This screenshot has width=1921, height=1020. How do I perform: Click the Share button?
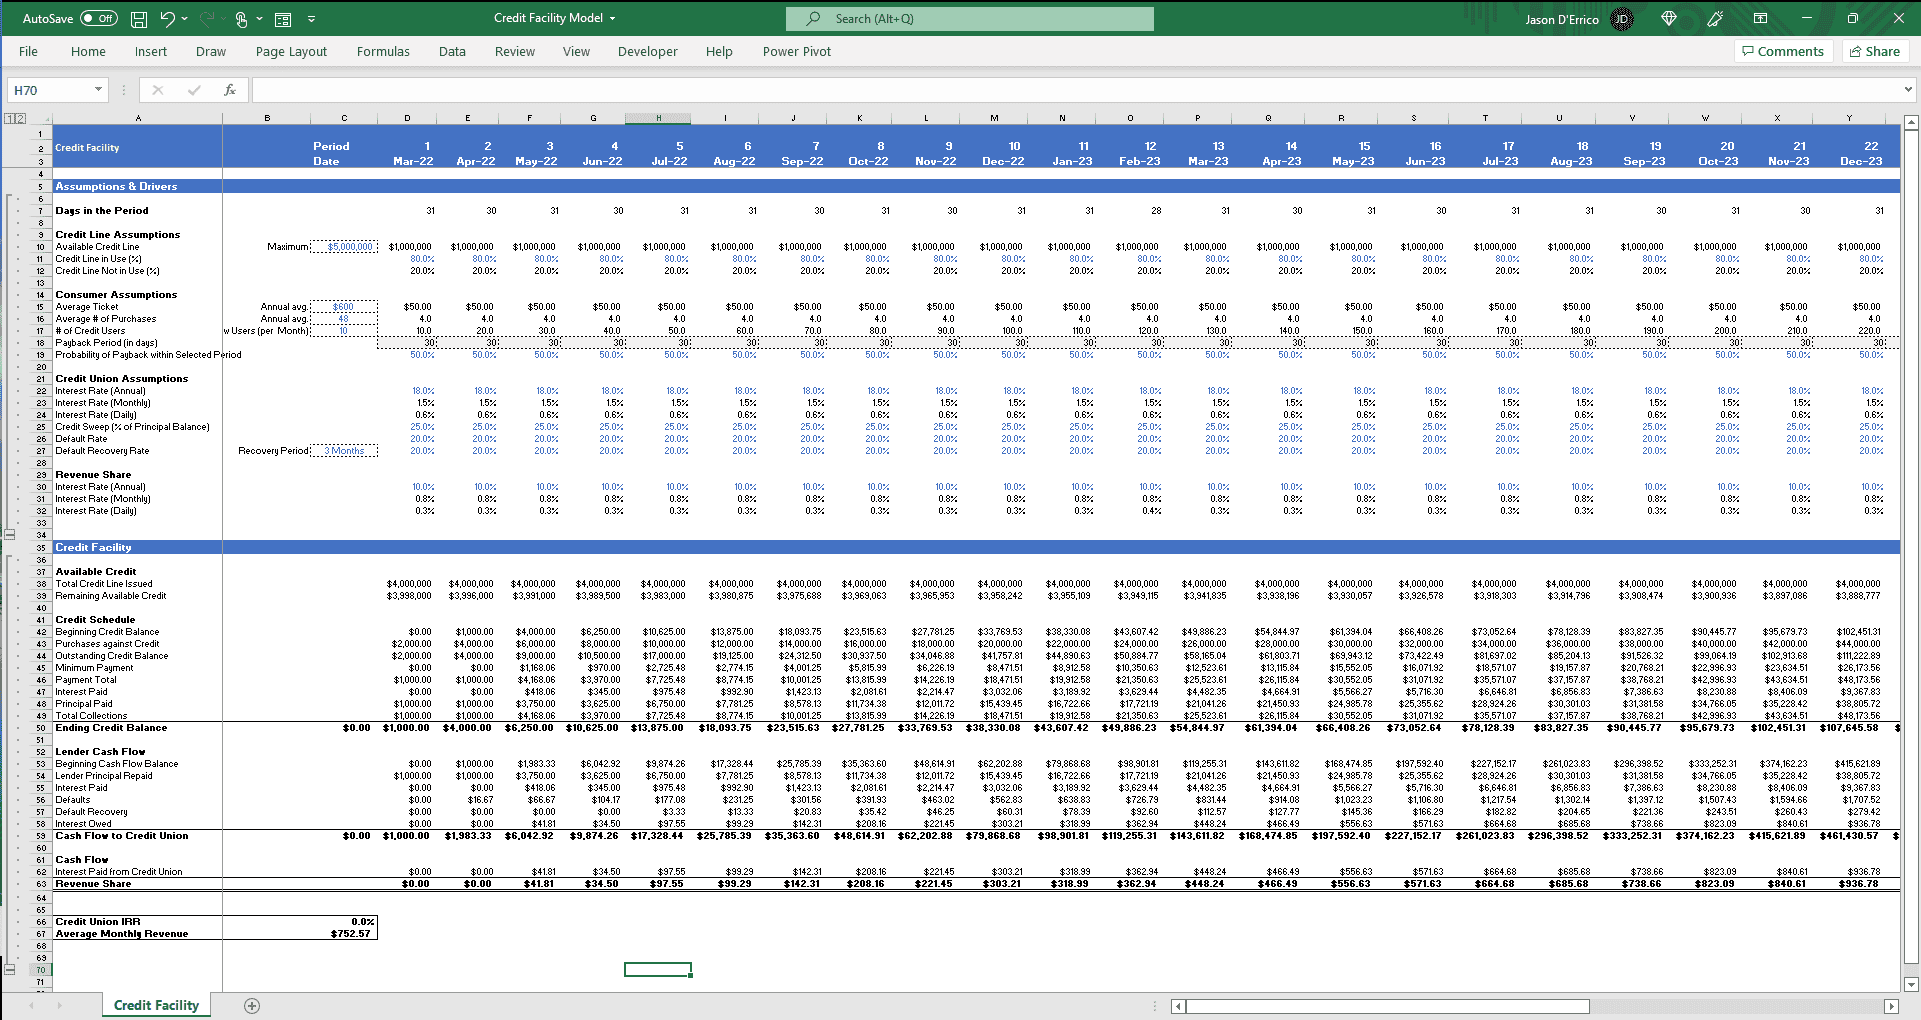(x=1875, y=51)
